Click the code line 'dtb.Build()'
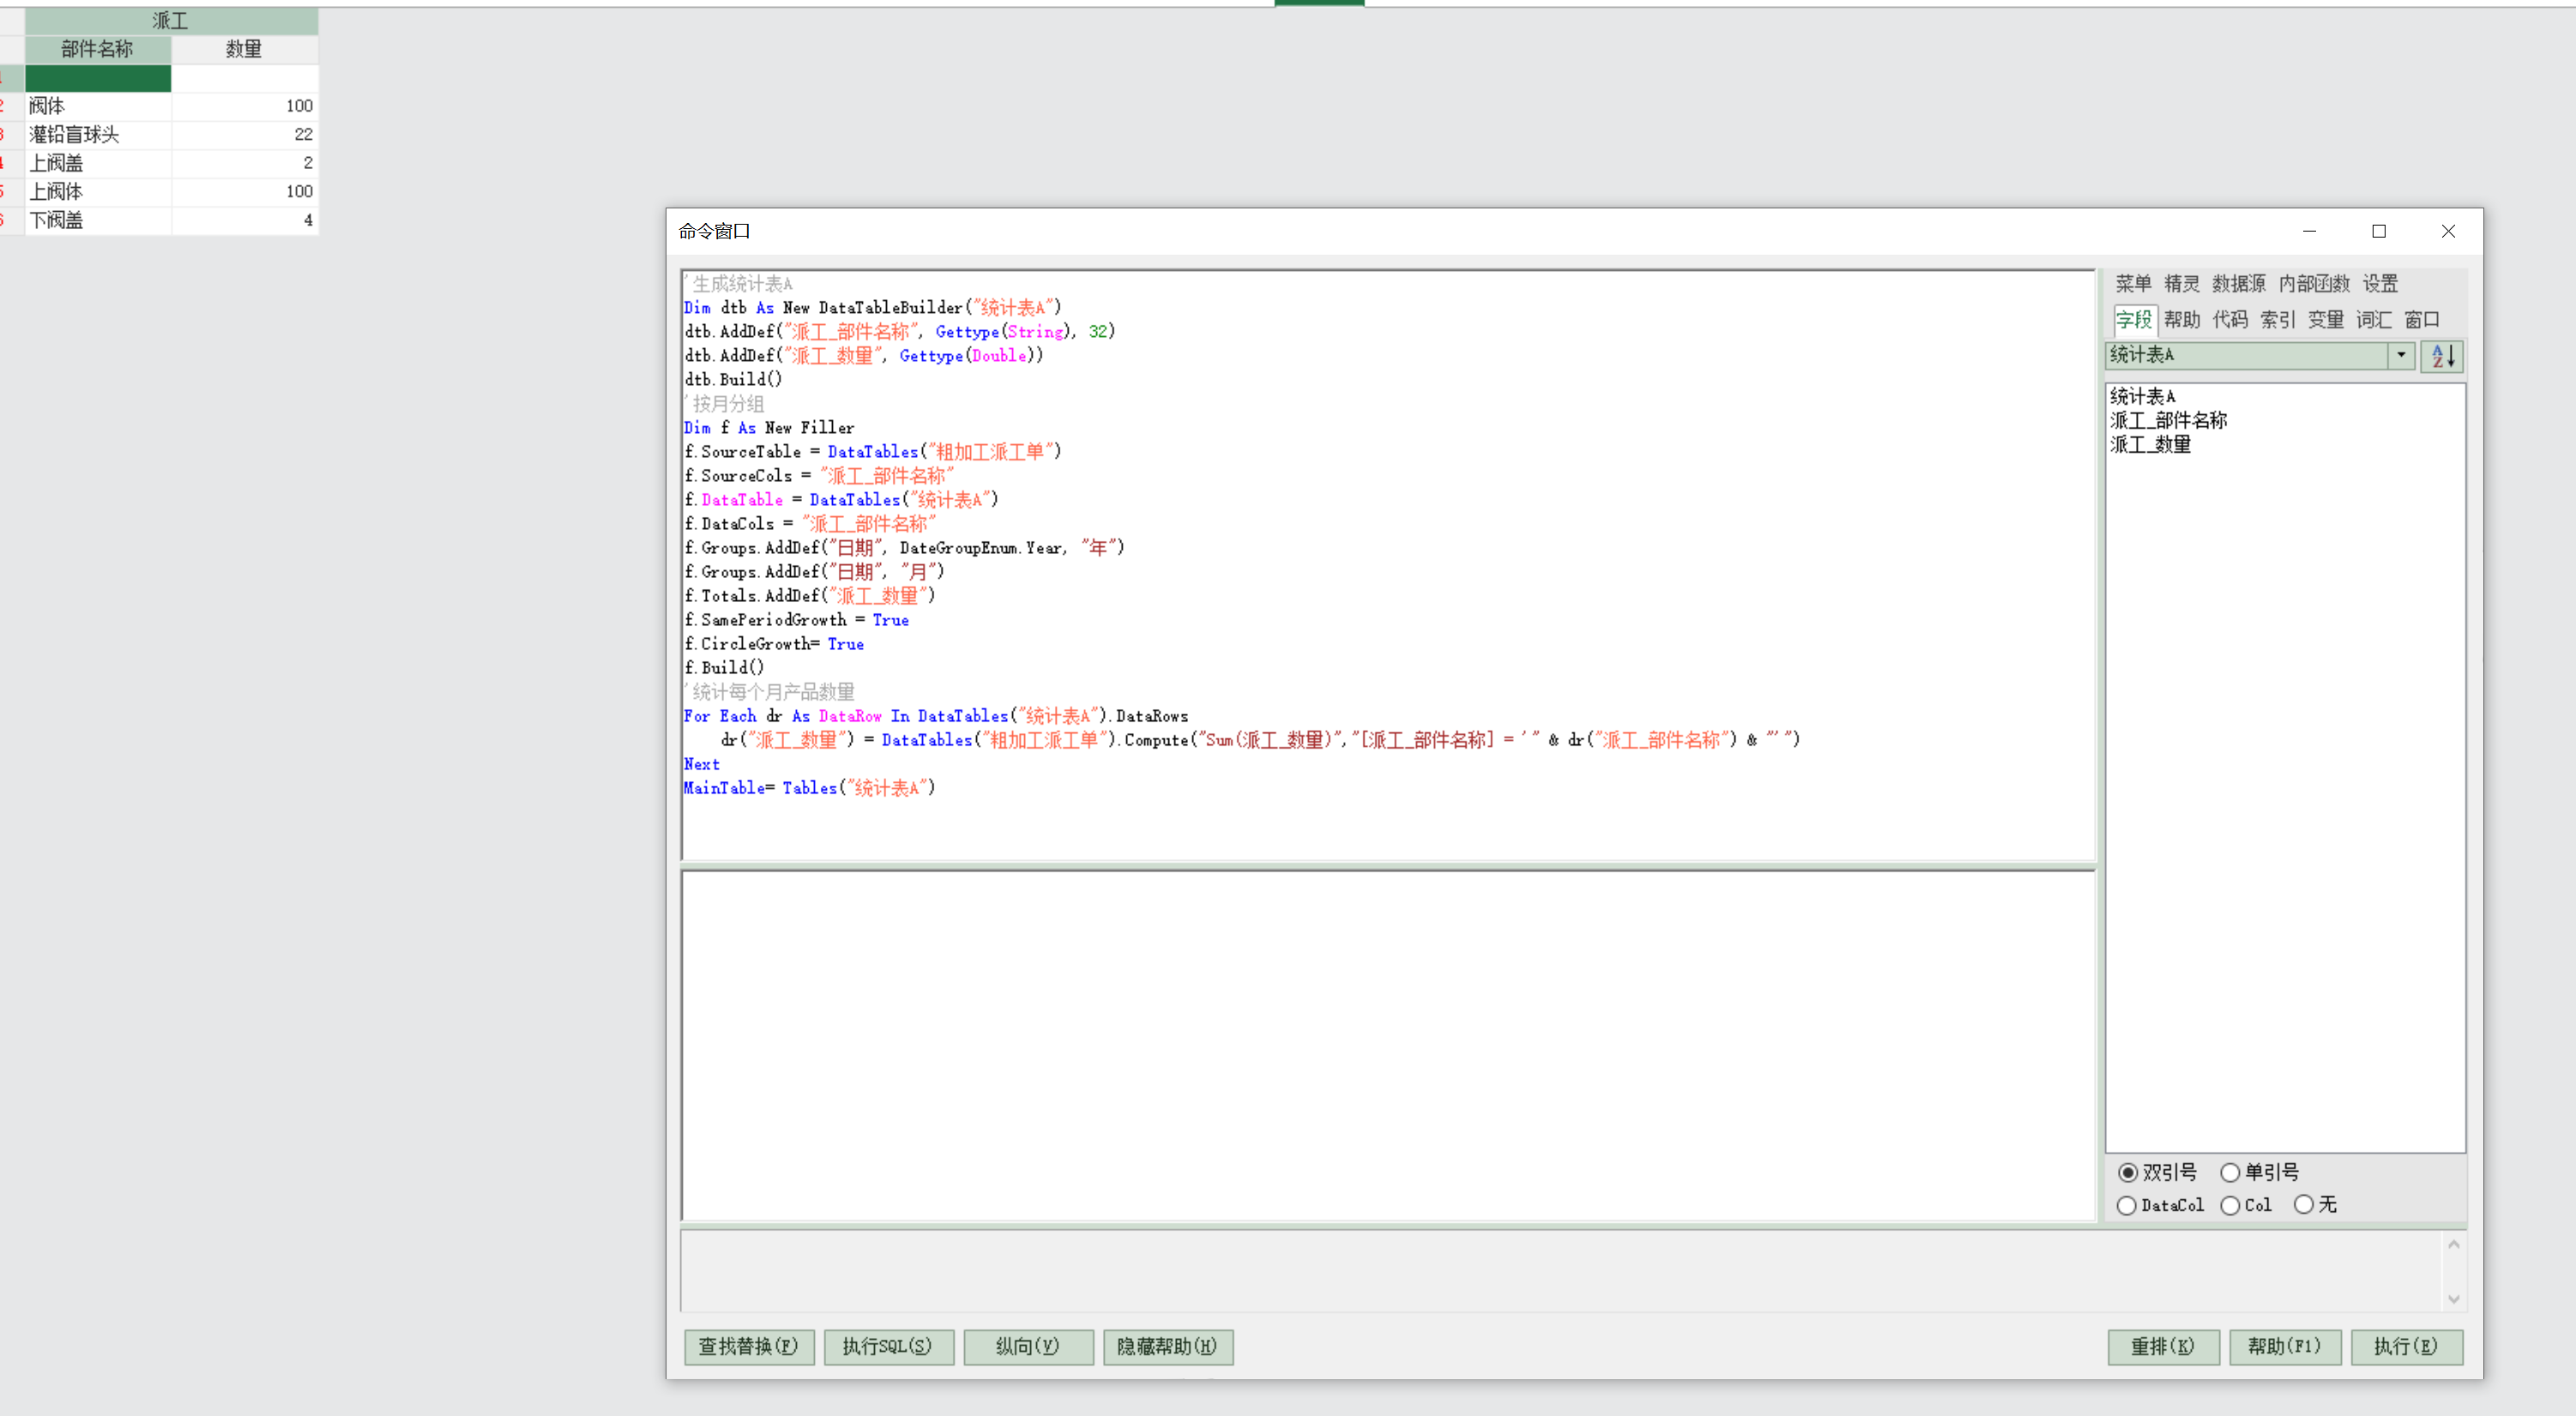2576x1416 pixels. coord(733,379)
